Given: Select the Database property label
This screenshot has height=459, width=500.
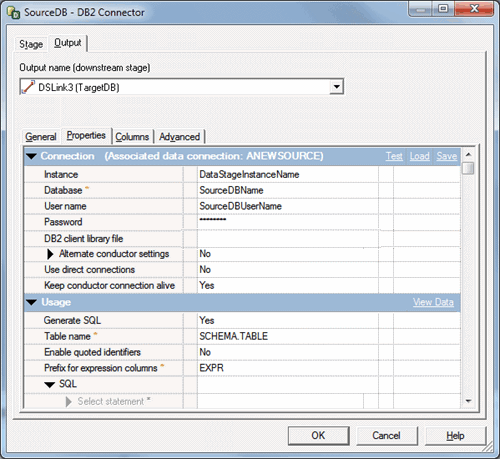Looking at the screenshot, I should tap(63, 190).
